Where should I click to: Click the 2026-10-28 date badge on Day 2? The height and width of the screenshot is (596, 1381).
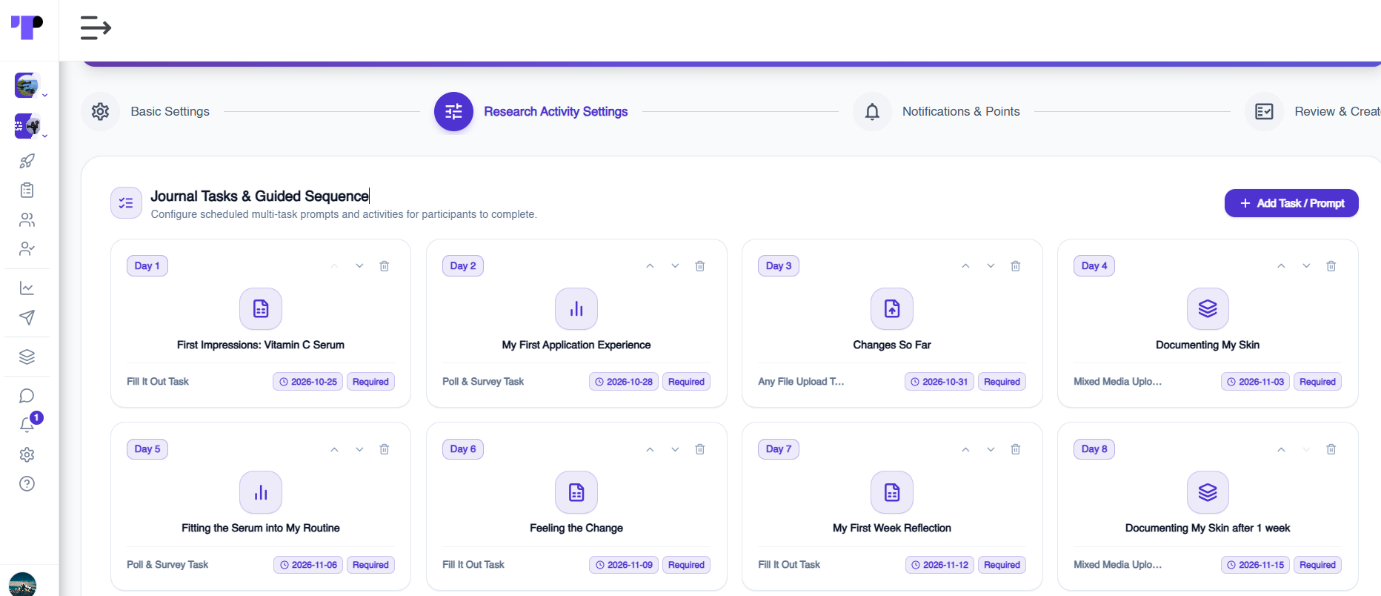pos(624,381)
